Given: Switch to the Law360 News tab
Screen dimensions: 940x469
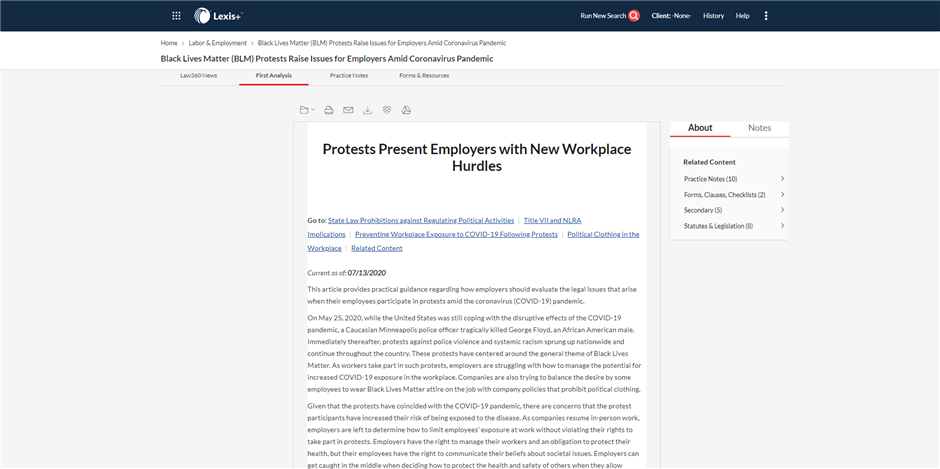Looking at the screenshot, I should click(x=198, y=75).
